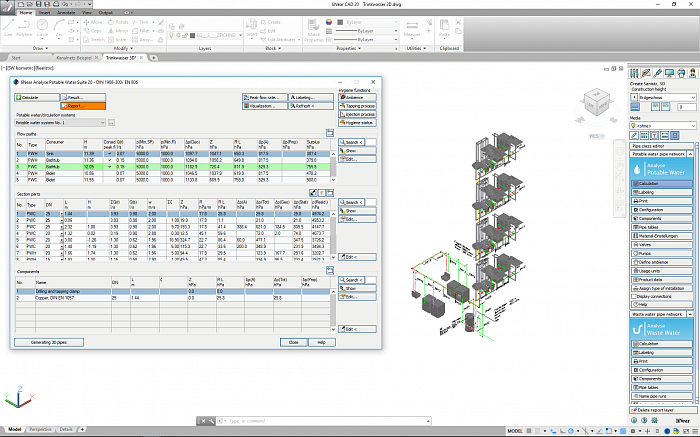Activate the Copy tool
The image size is (700, 437).
[x=92, y=31]
